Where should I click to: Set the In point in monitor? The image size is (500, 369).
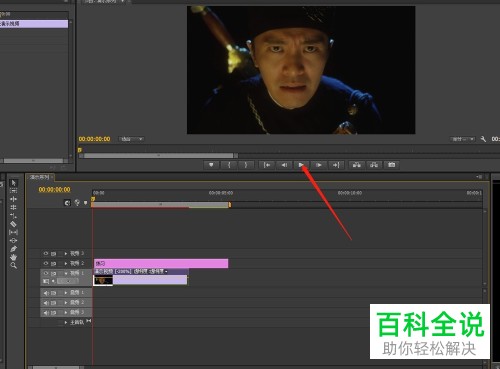click(x=229, y=165)
